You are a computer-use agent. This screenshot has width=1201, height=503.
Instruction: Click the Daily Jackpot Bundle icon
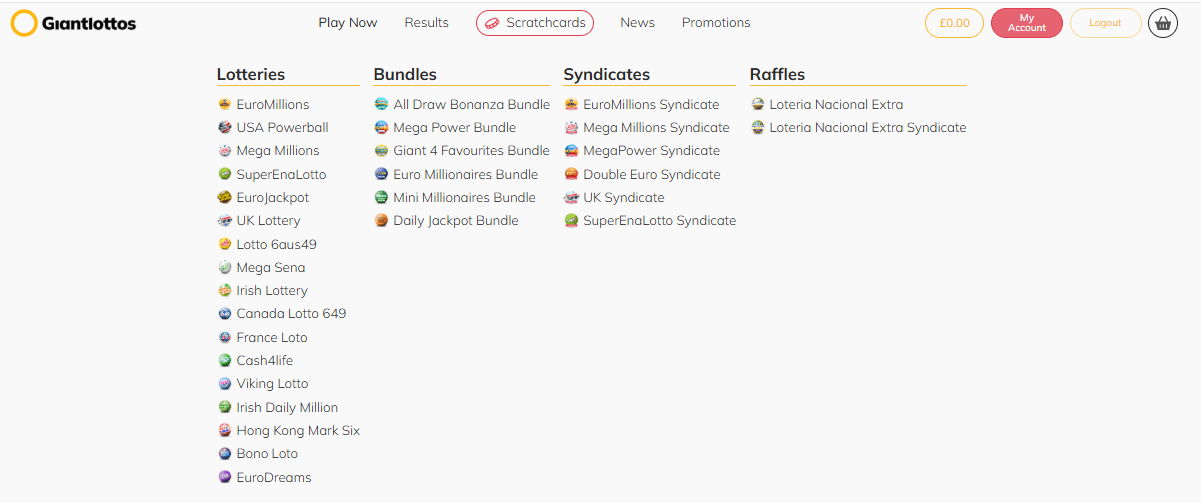(381, 220)
